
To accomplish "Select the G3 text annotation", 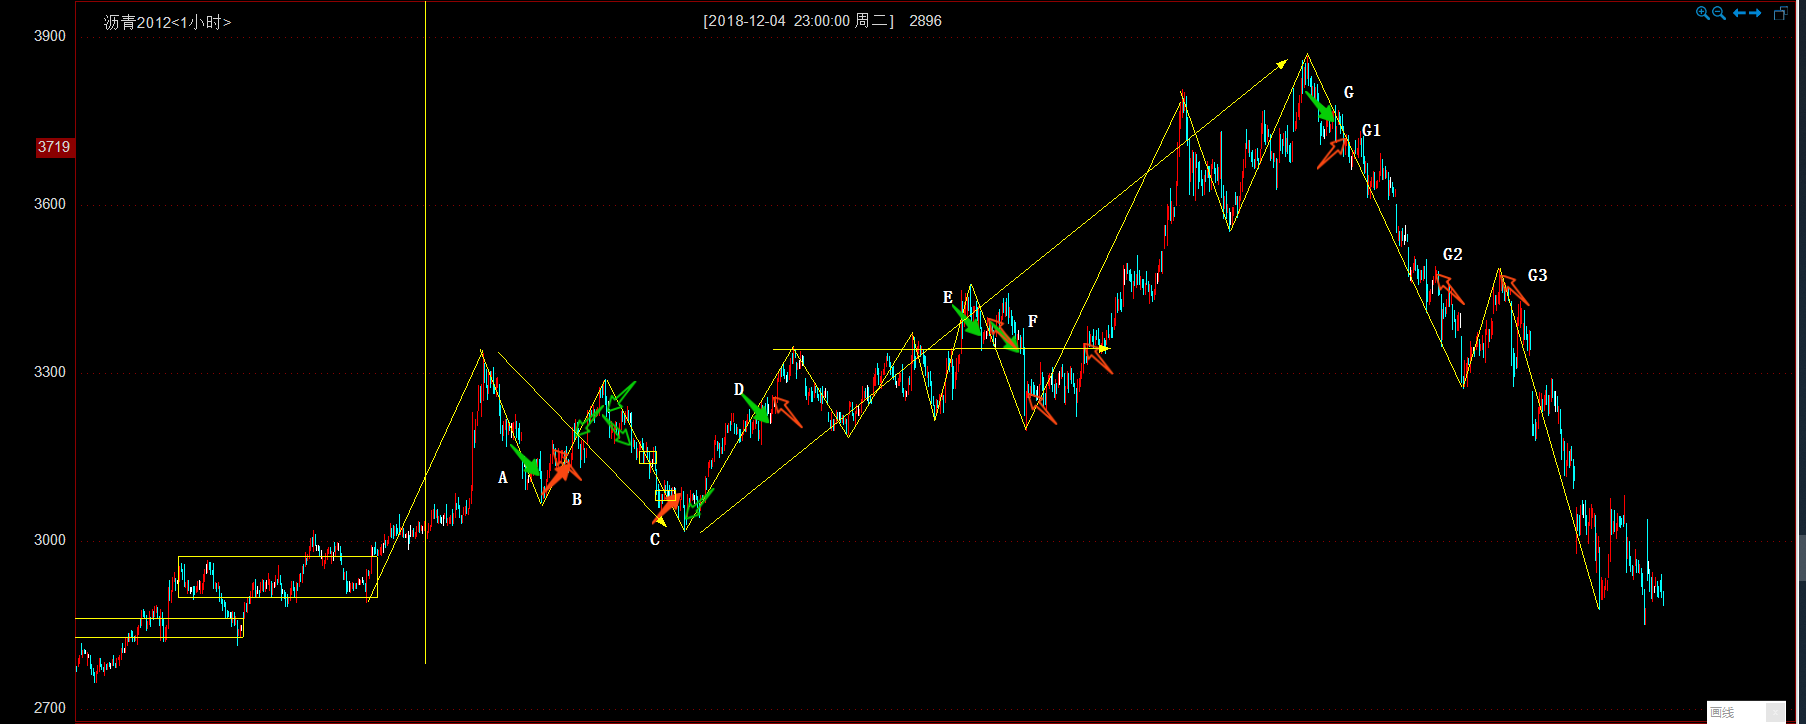I will [1537, 275].
